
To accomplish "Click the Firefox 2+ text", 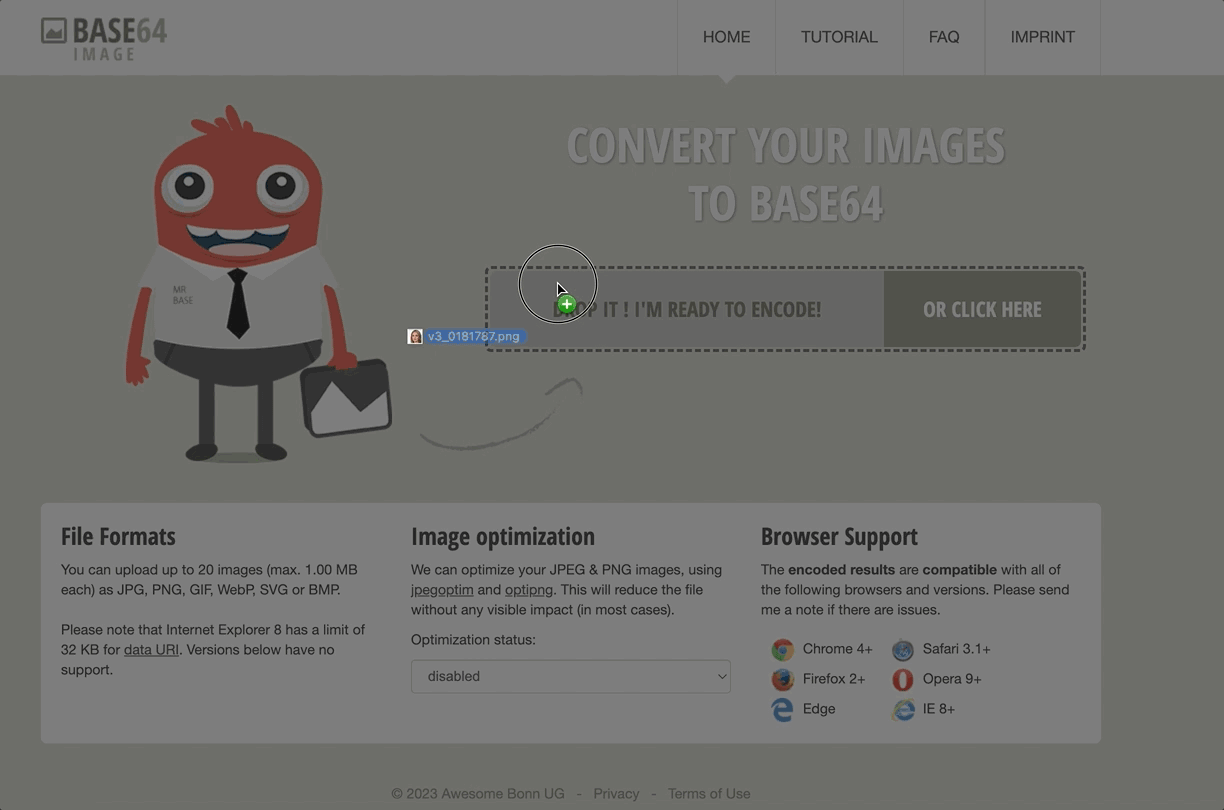I will pos(834,679).
